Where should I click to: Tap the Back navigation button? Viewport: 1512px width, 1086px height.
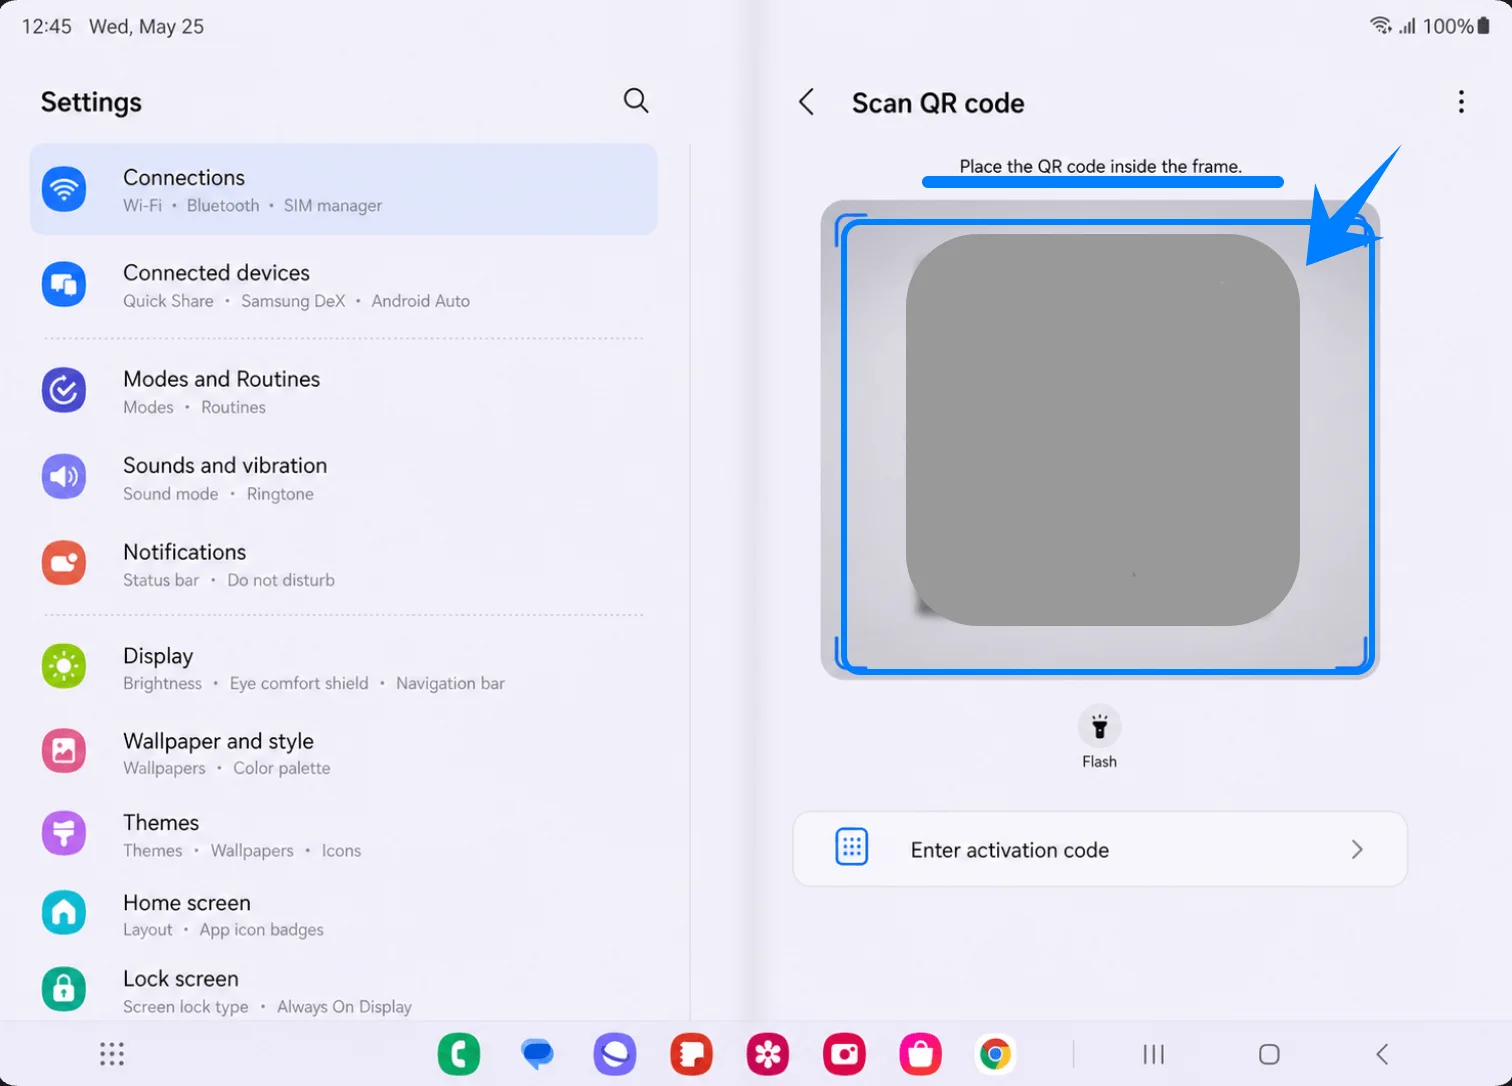[x=1382, y=1054]
